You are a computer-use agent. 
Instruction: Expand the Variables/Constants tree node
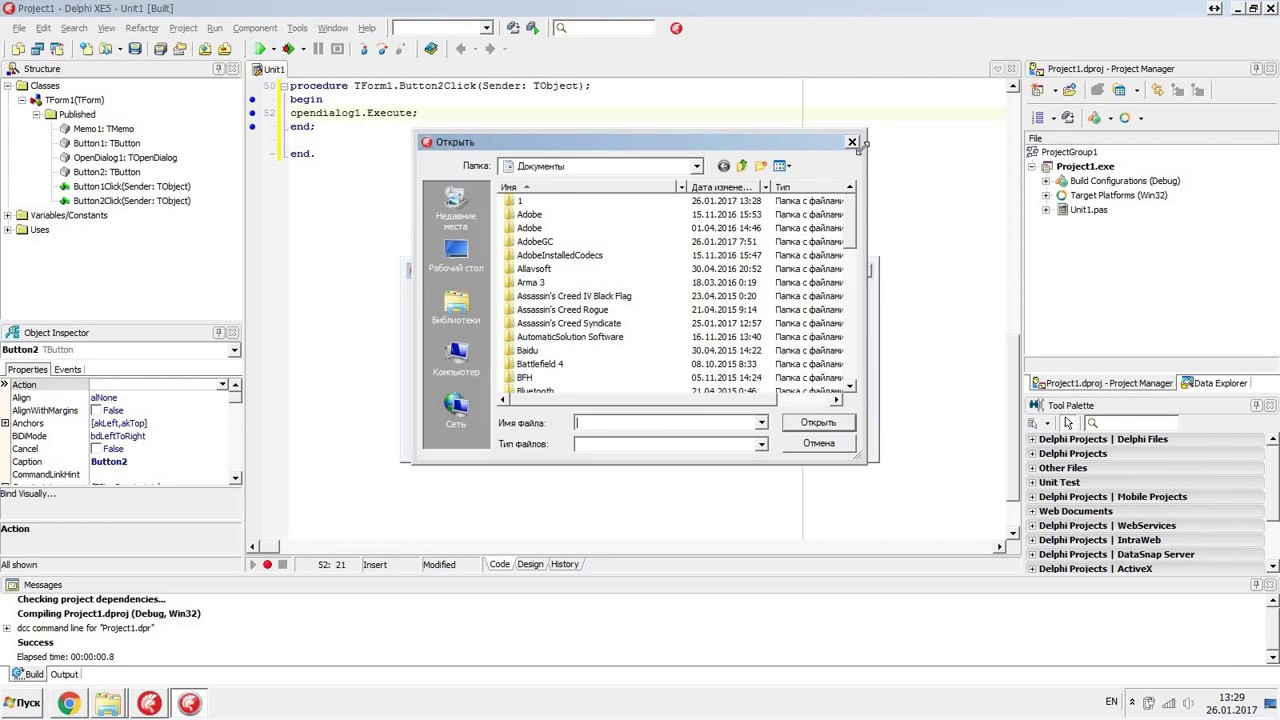click(x=8, y=215)
